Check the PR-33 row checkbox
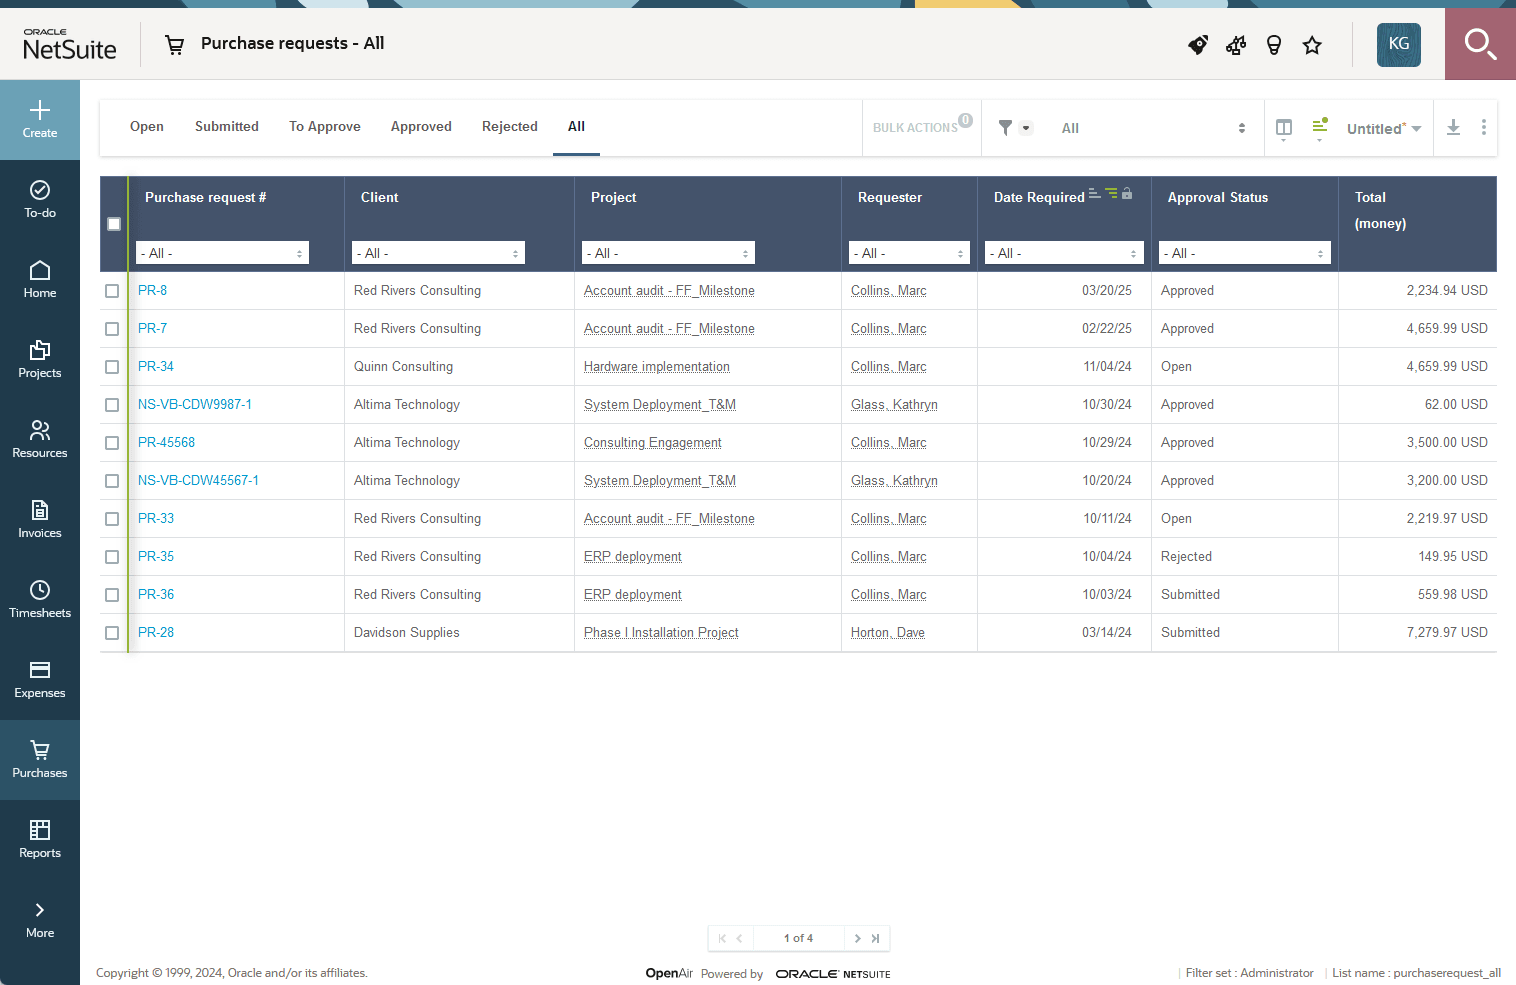 point(112,519)
